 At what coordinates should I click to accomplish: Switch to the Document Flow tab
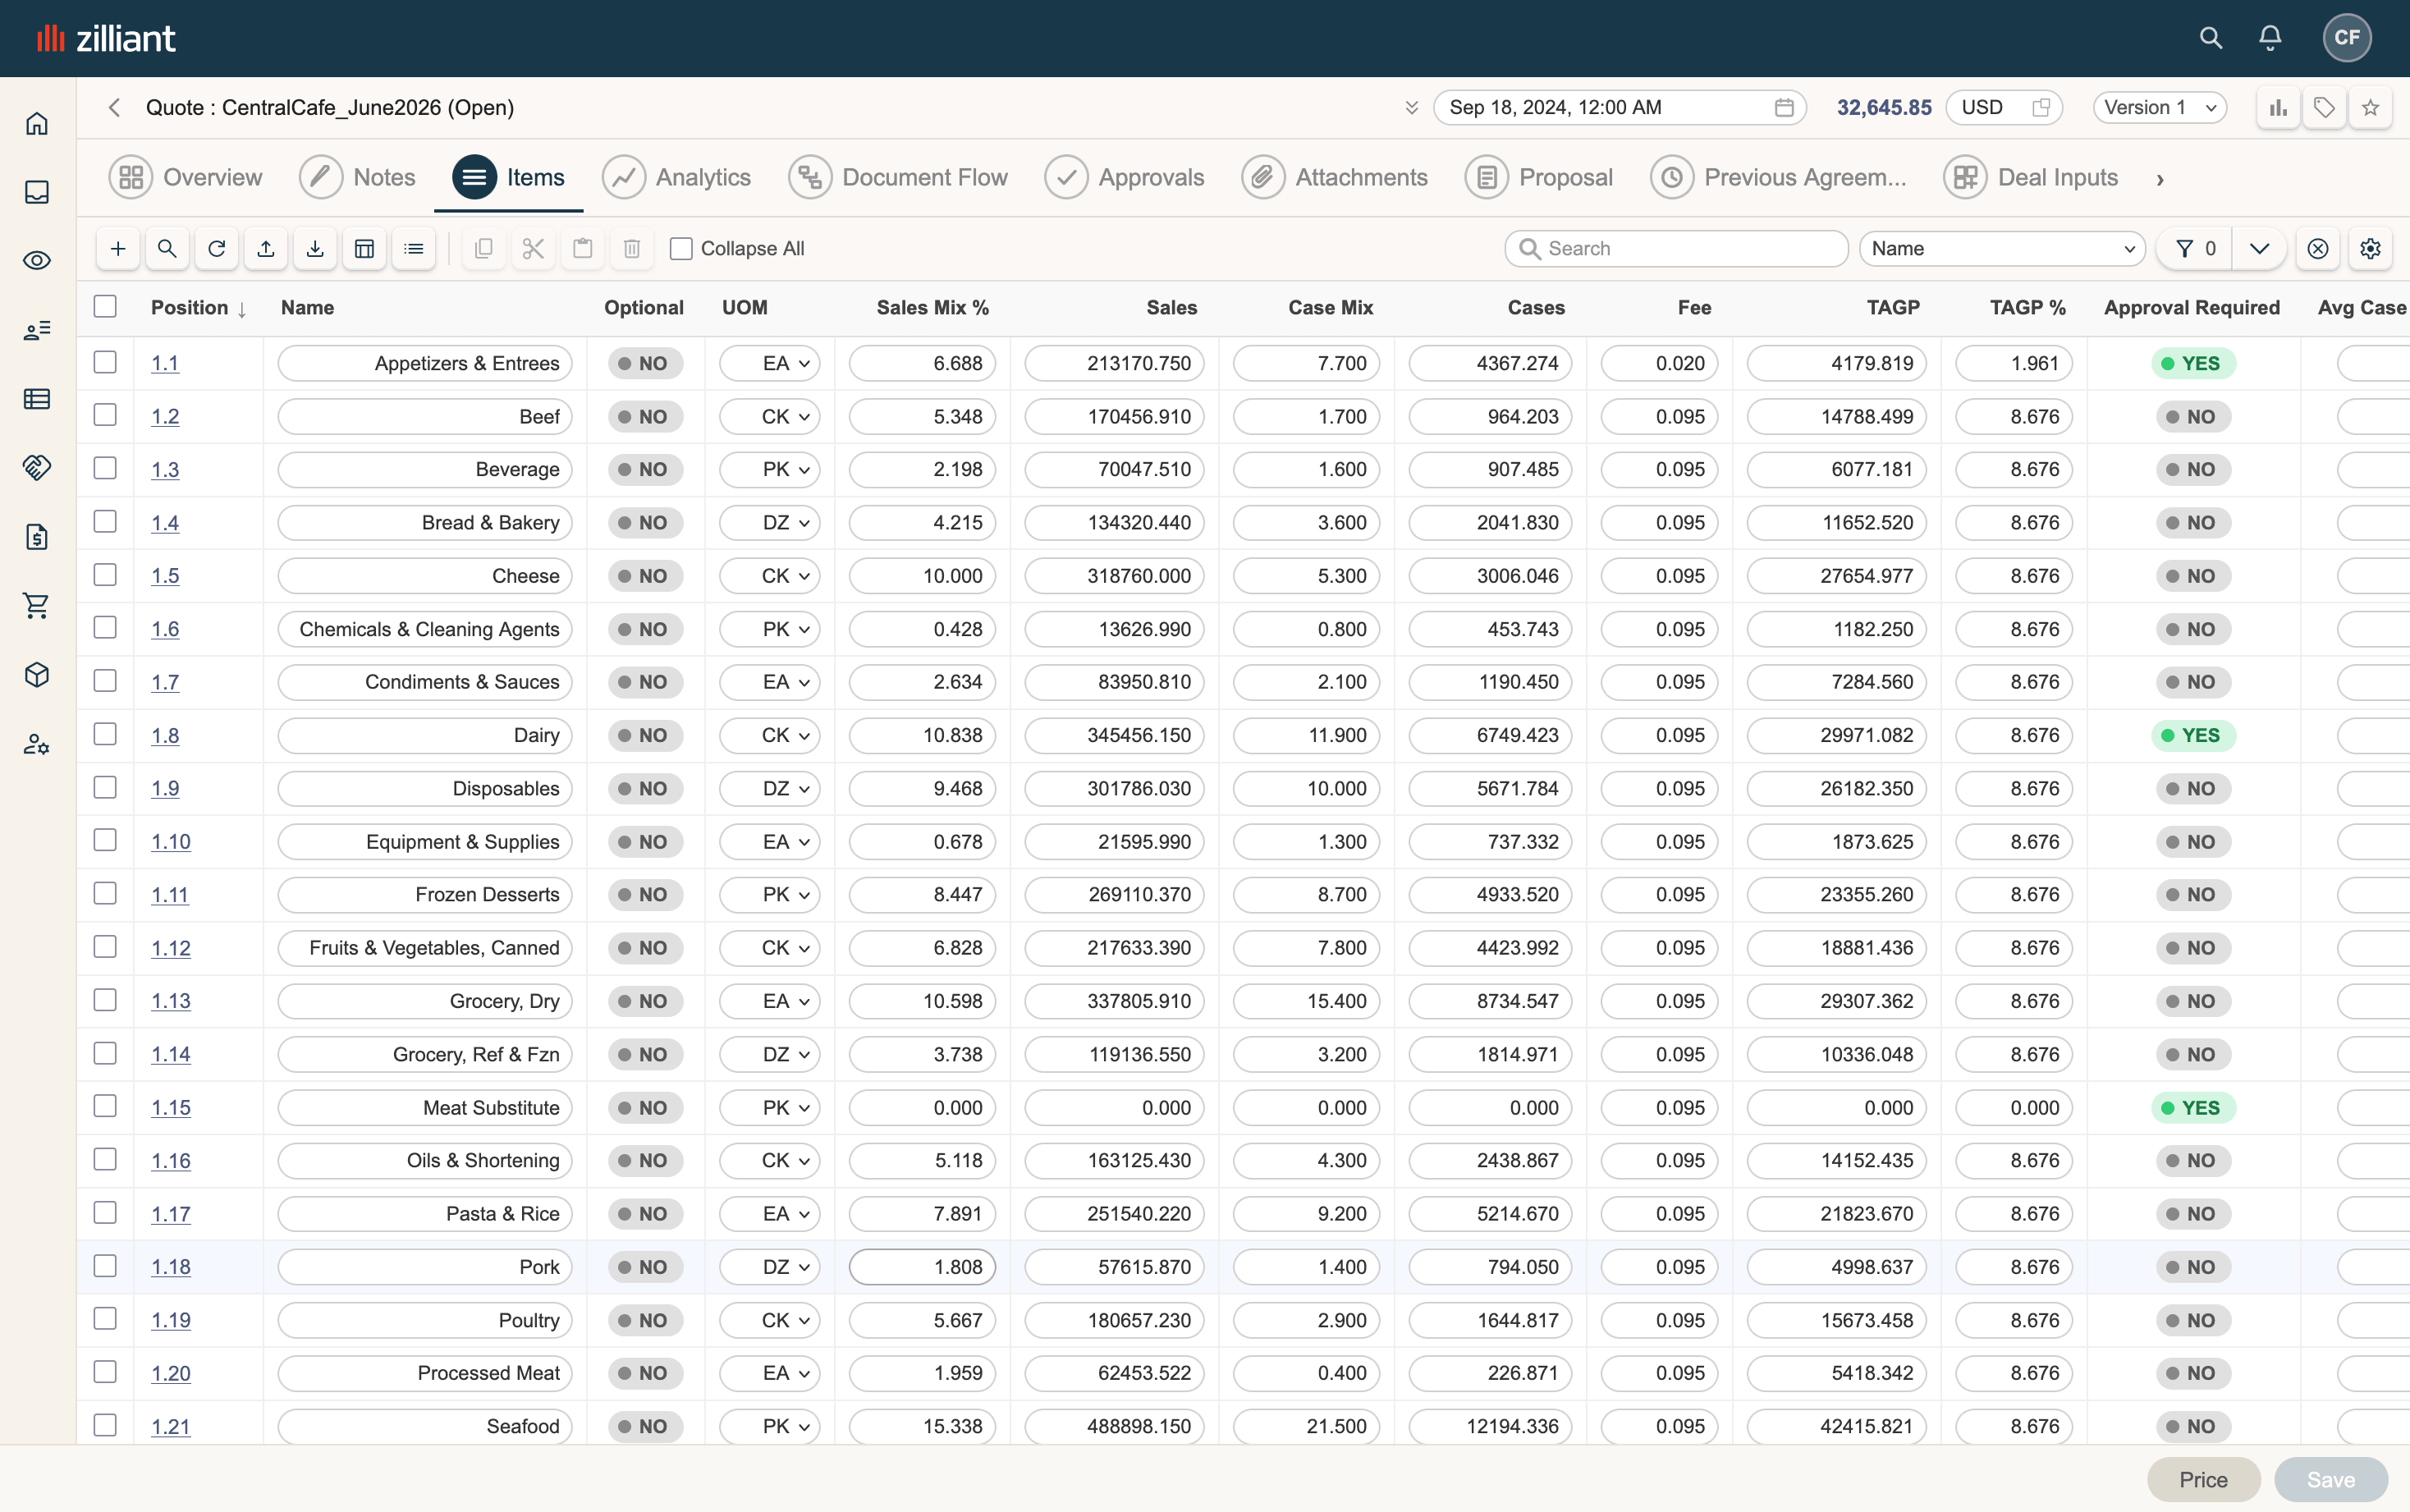[x=898, y=178]
